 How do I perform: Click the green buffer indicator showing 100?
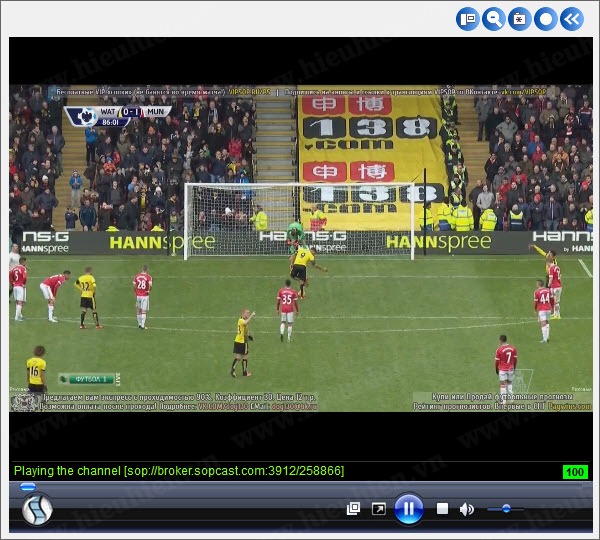tap(574, 472)
